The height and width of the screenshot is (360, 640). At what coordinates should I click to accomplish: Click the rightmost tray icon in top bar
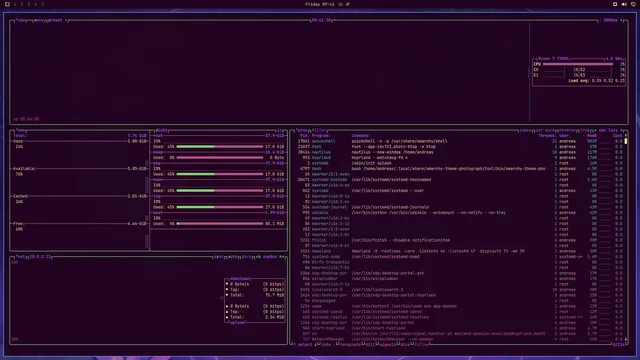[633, 4]
